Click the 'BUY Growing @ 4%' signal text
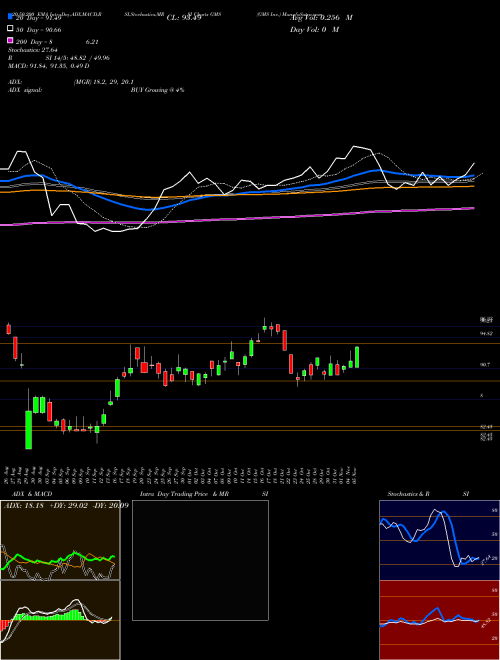The image size is (500, 660). click(x=157, y=90)
